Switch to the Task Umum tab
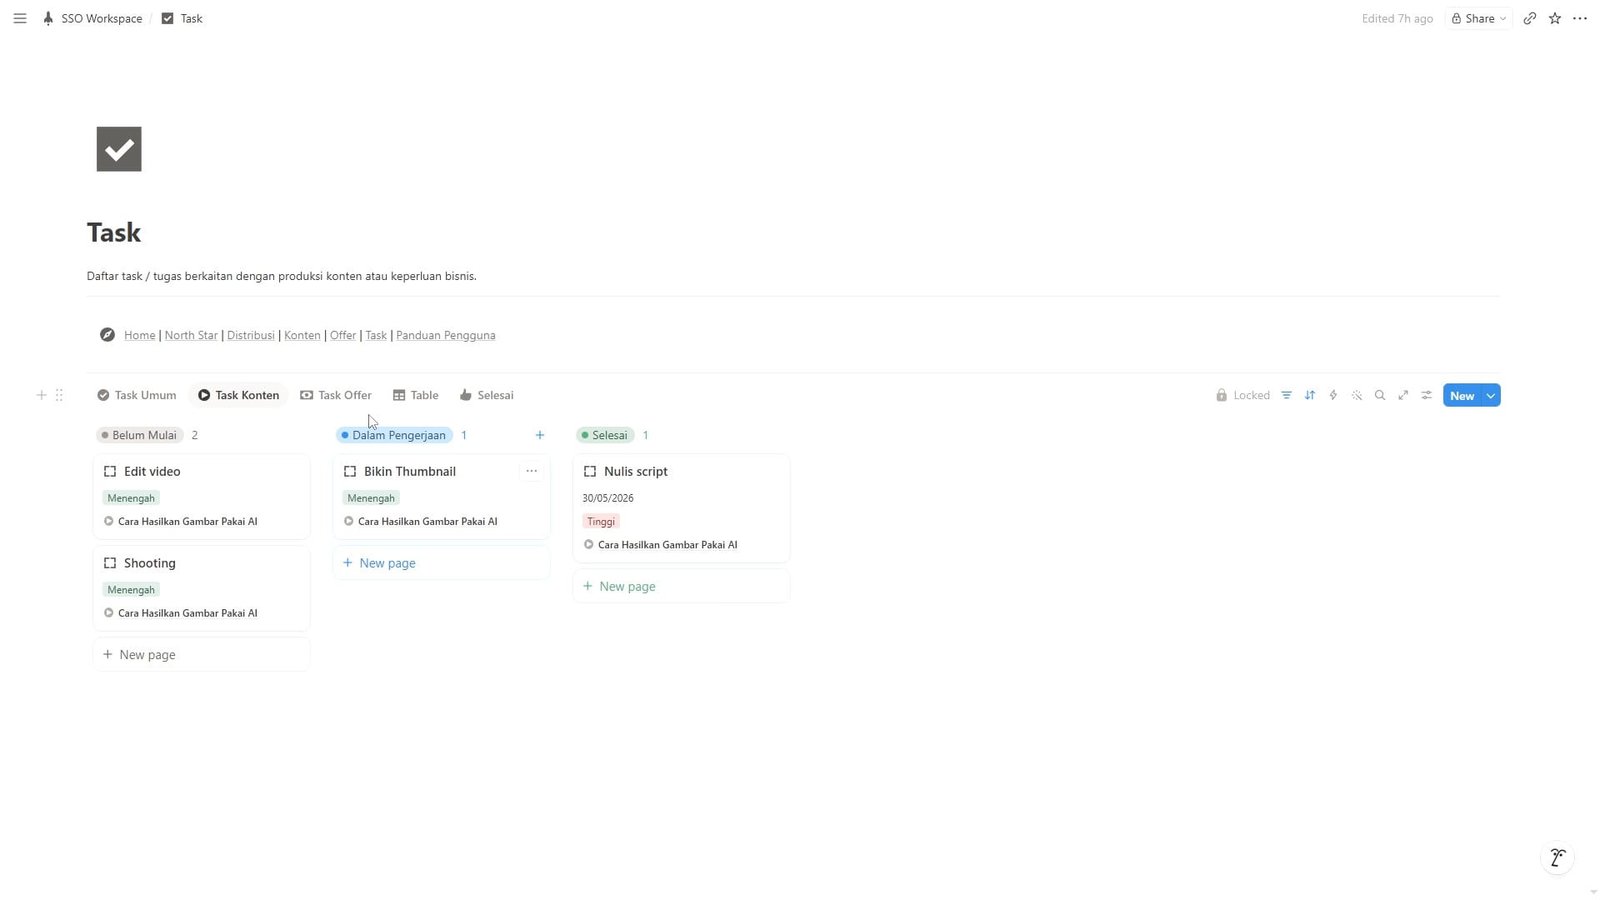Image resolution: width=1600 pixels, height=900 pixels. [x=137, y=395]
